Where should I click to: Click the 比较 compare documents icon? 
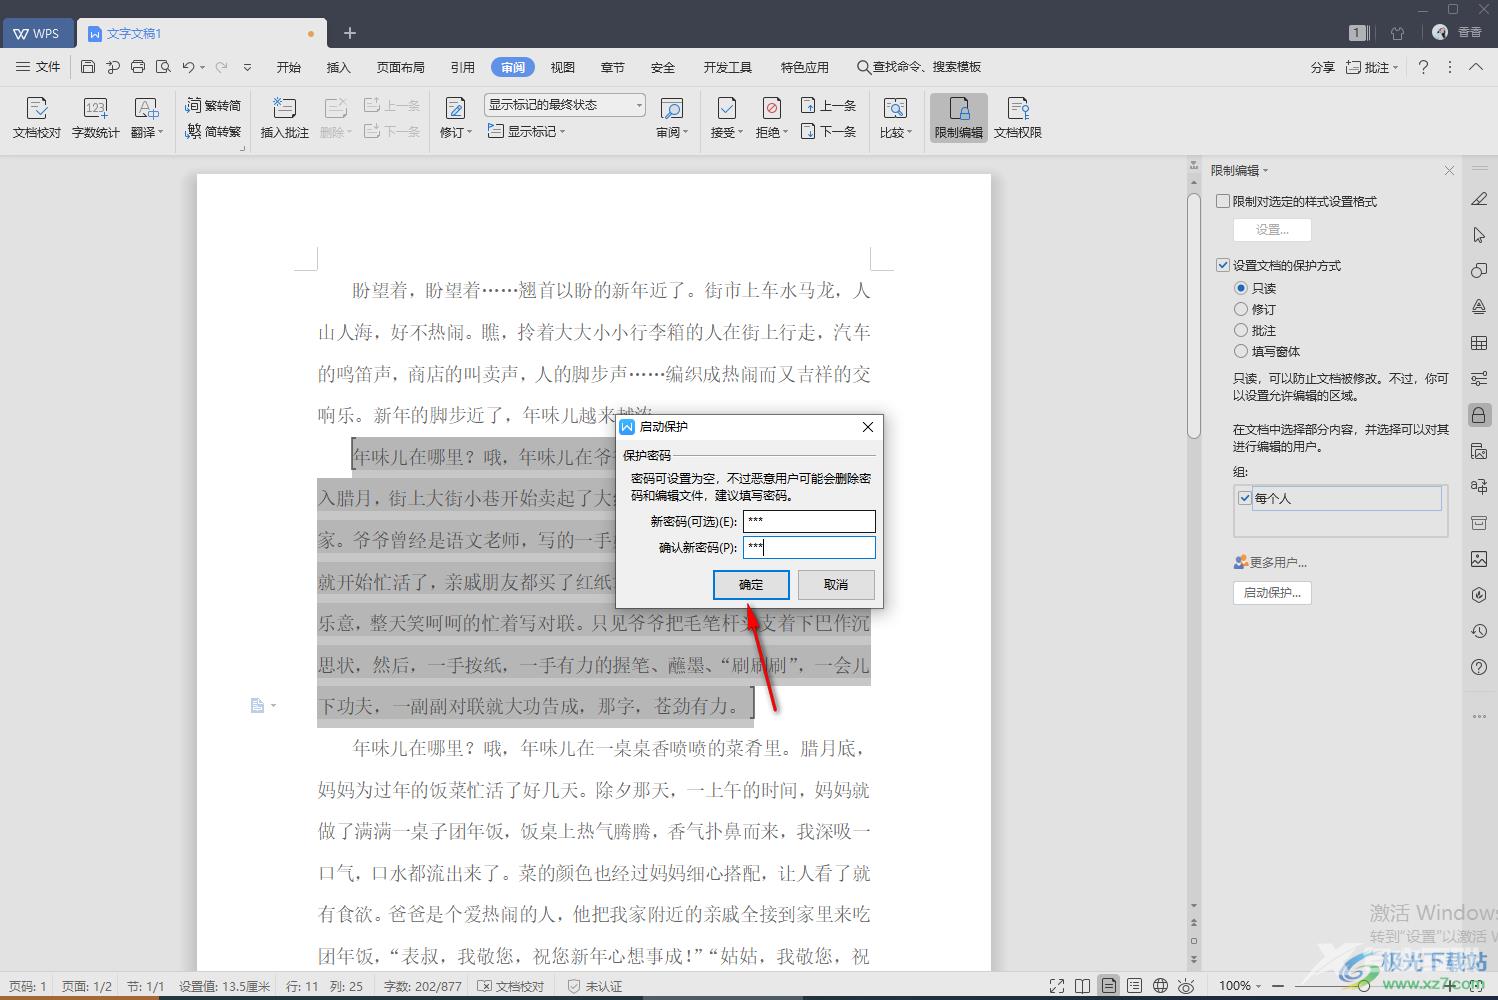(x=895, y=118)
